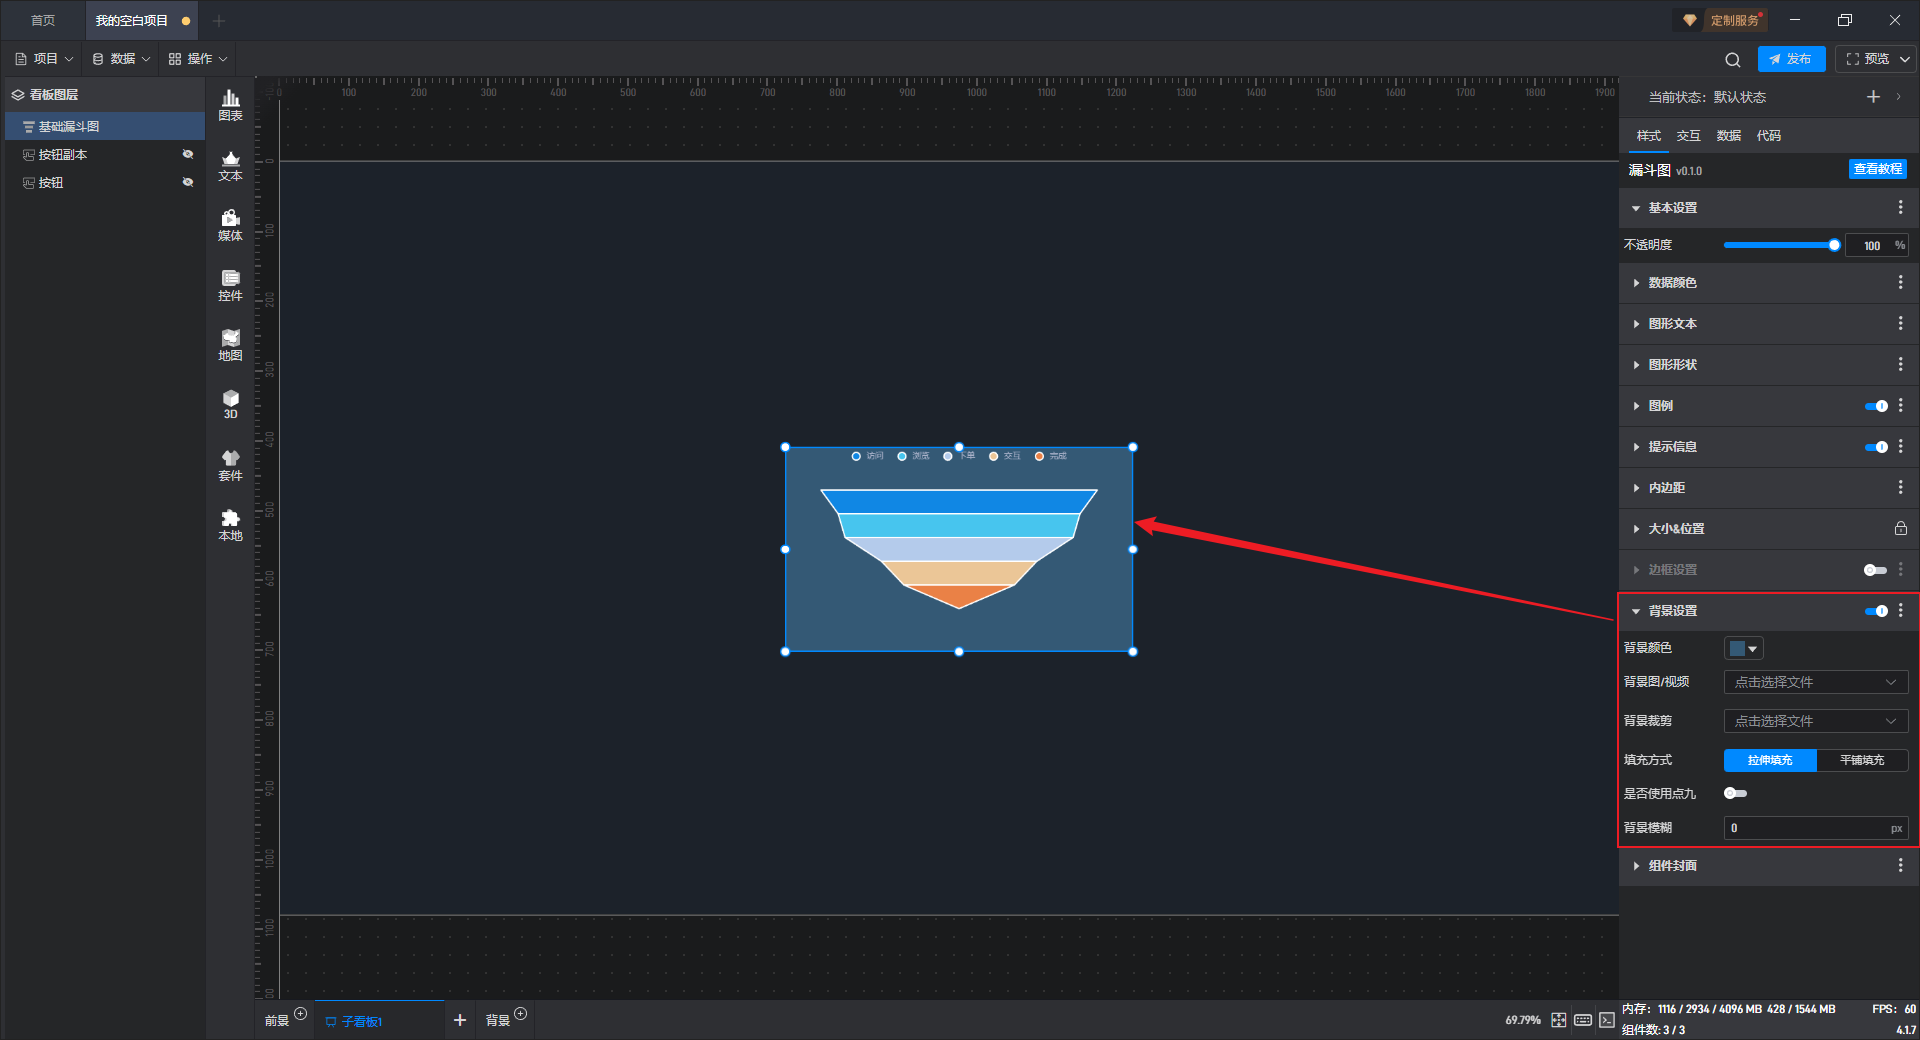This screenshot has height=1040, width=1920.
Task: Select 平铺填充 fill mode
Action: point(1862,760)
